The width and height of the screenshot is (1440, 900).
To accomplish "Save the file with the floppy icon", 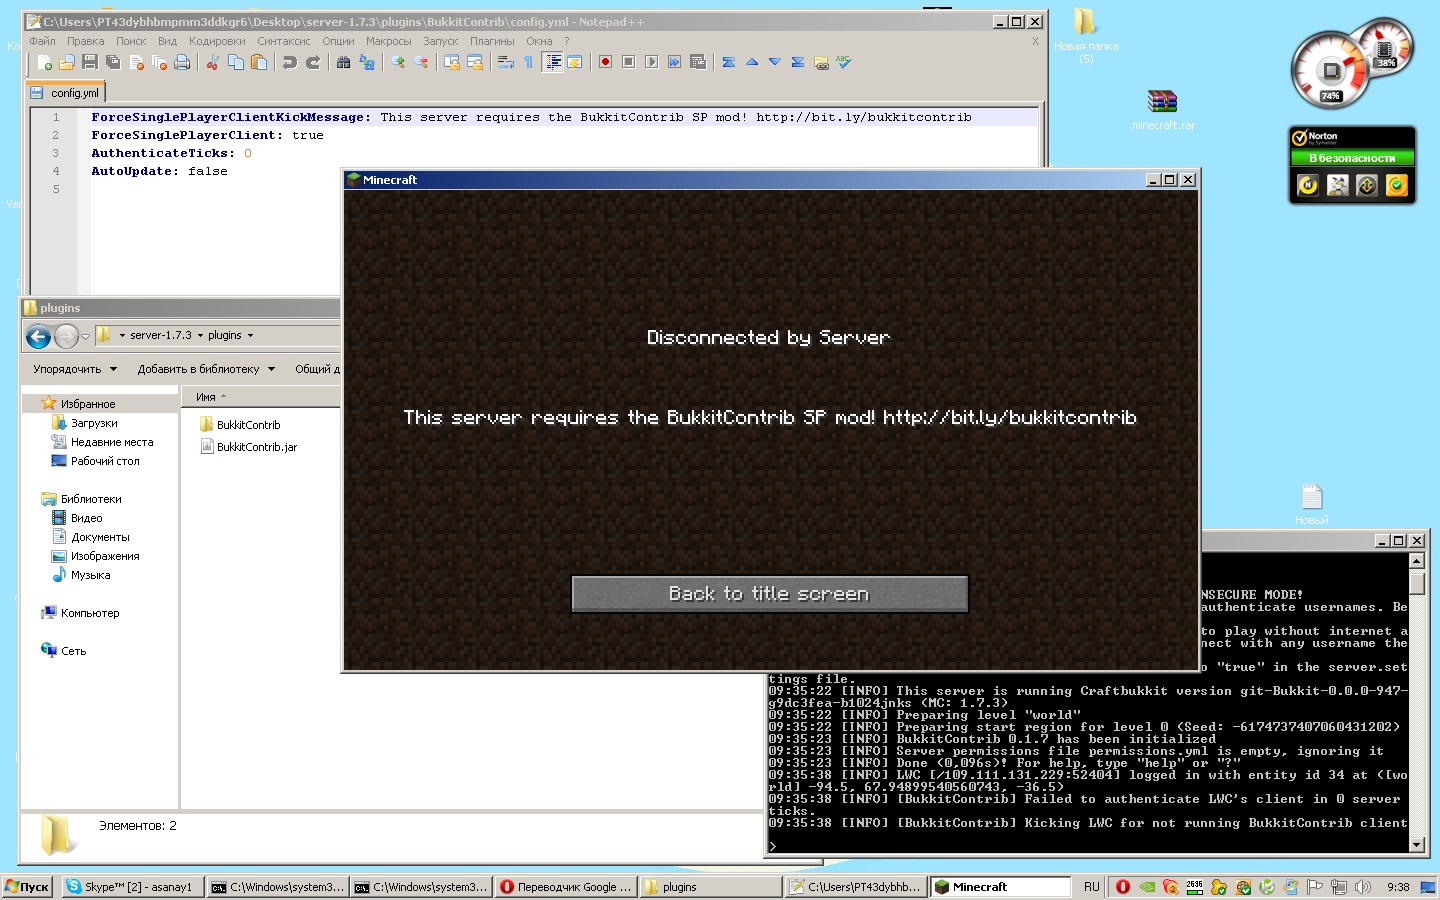I will (90, 62).
